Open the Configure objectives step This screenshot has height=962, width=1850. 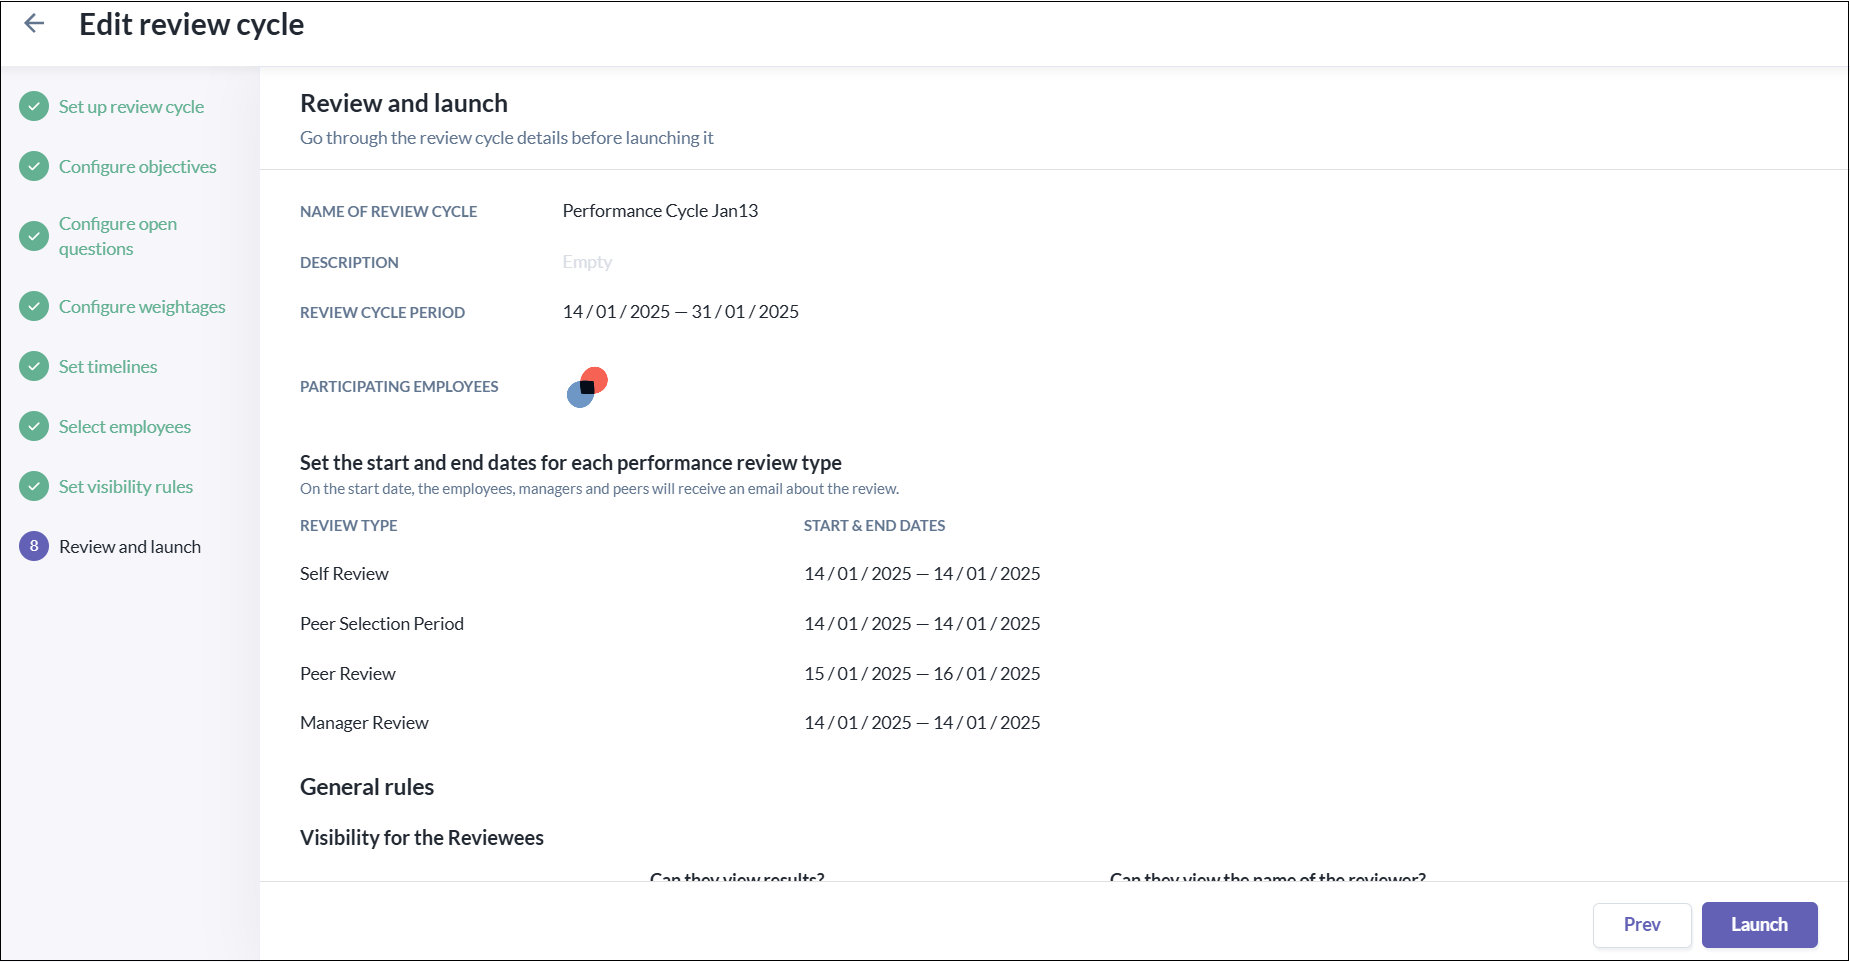point(138,167)
